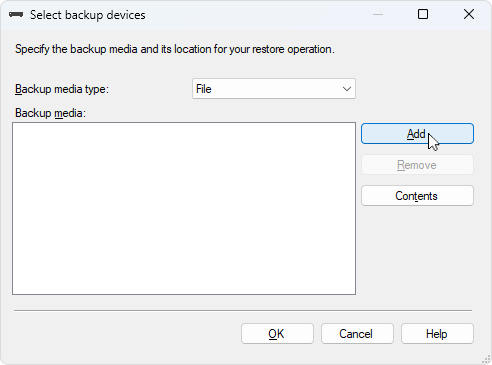Image resolution: width=492 pixels, height=365 pixels.
Task: Close the Select backup devices dialog
Action: click(469, 14)
